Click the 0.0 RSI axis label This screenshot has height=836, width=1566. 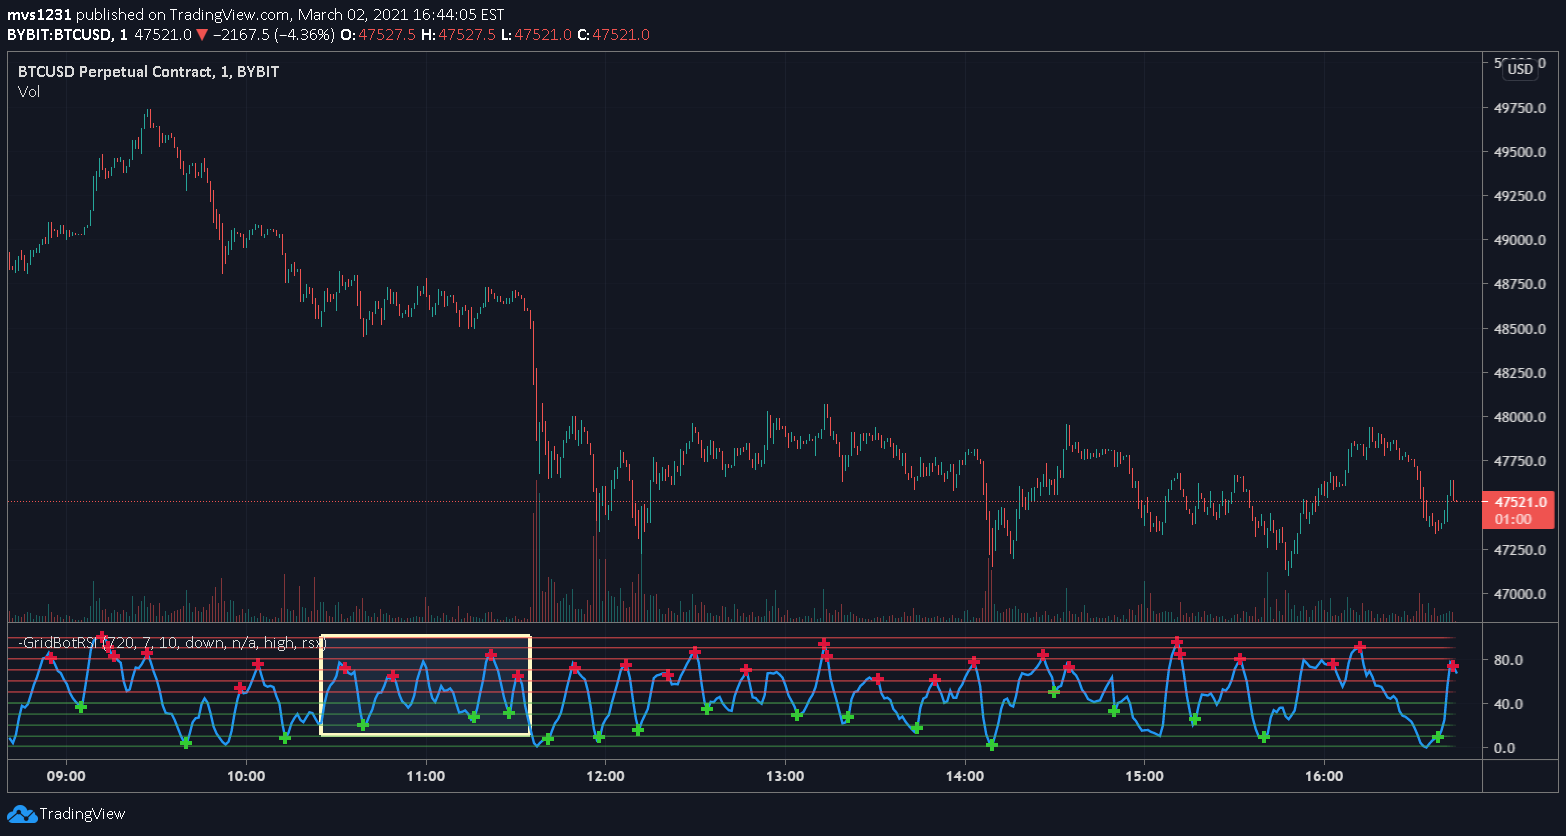(x=1506, y=748)
